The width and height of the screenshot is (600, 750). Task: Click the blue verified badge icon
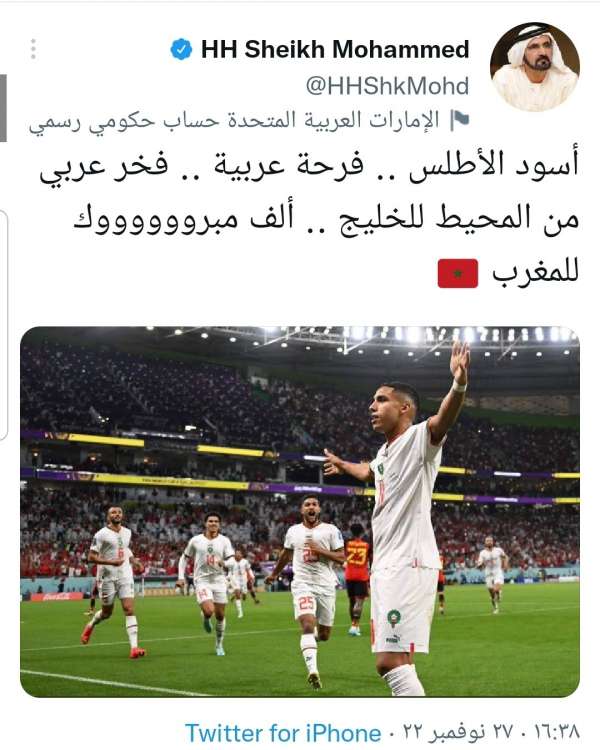pyautogui.click(x=181, y=49)
